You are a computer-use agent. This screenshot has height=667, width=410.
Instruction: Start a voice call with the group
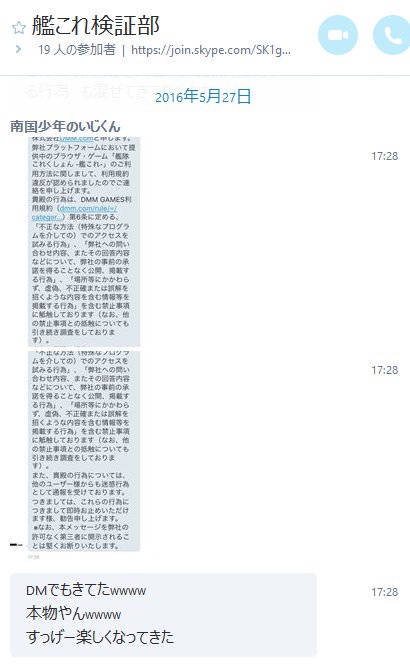coord(392,35)
